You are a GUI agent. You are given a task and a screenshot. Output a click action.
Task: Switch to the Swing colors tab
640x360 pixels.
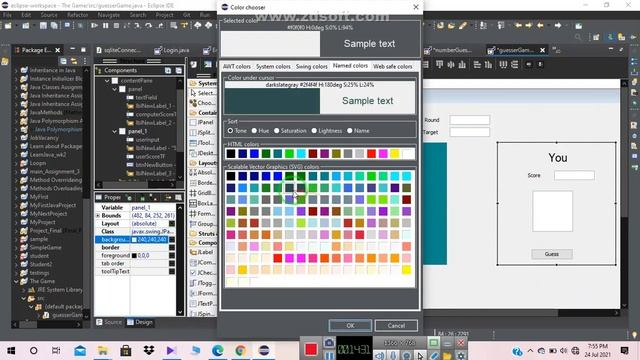tap(311, 67)
